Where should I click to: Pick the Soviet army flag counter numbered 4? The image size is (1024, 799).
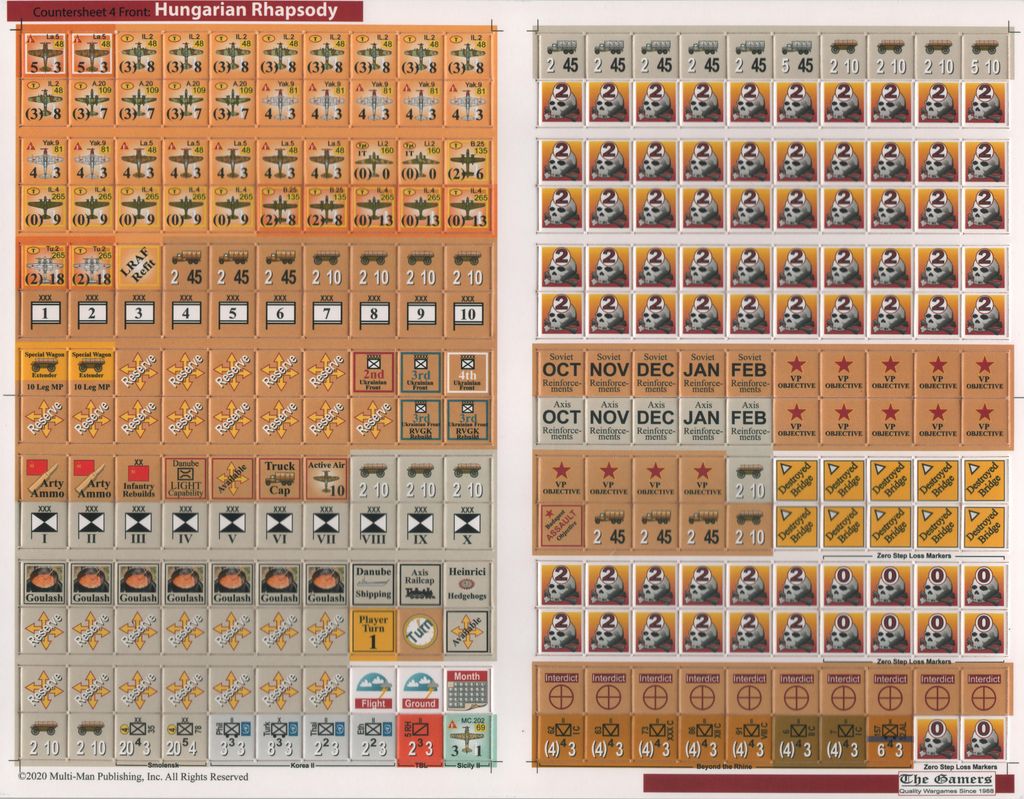[185, 314]
